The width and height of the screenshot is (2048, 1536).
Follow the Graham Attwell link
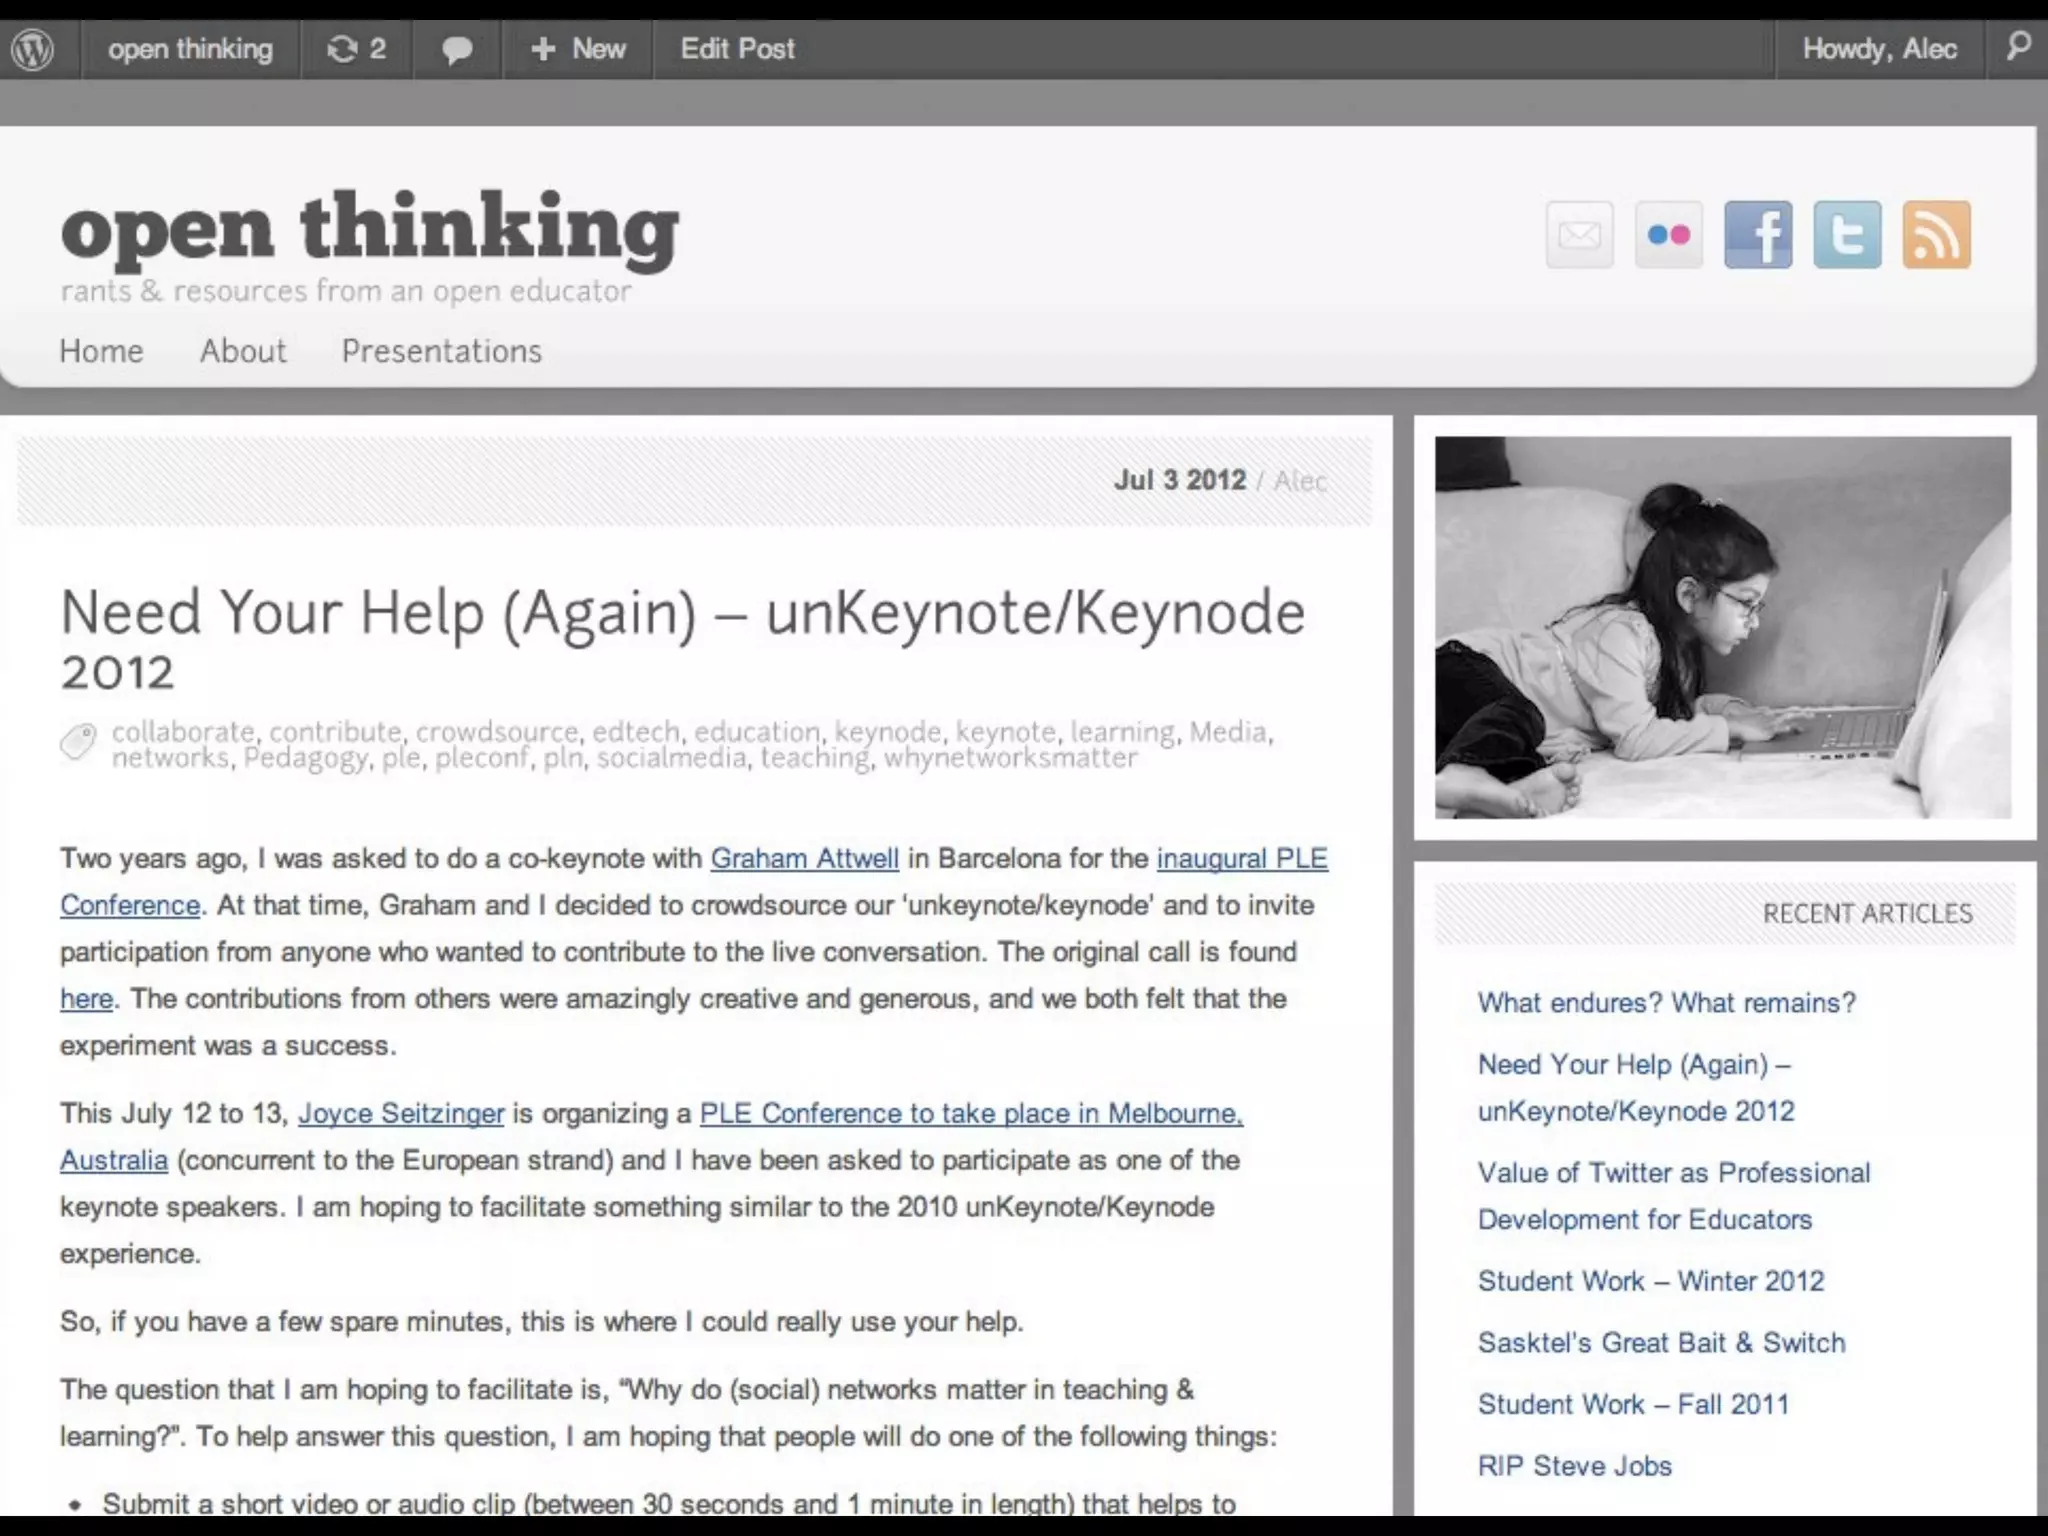point(804,858)
